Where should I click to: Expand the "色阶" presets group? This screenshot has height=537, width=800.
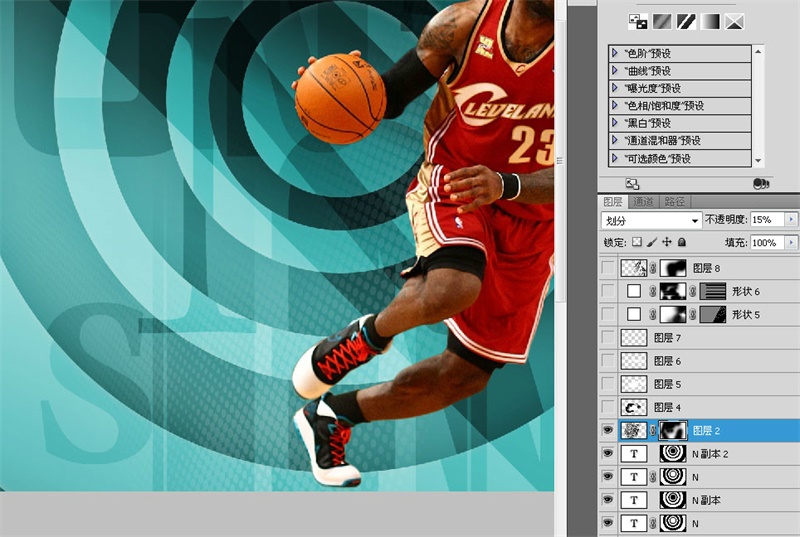click(614, 54)
